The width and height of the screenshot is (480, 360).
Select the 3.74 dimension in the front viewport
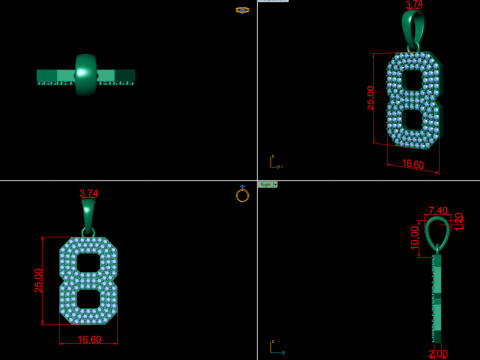[89, 193]
